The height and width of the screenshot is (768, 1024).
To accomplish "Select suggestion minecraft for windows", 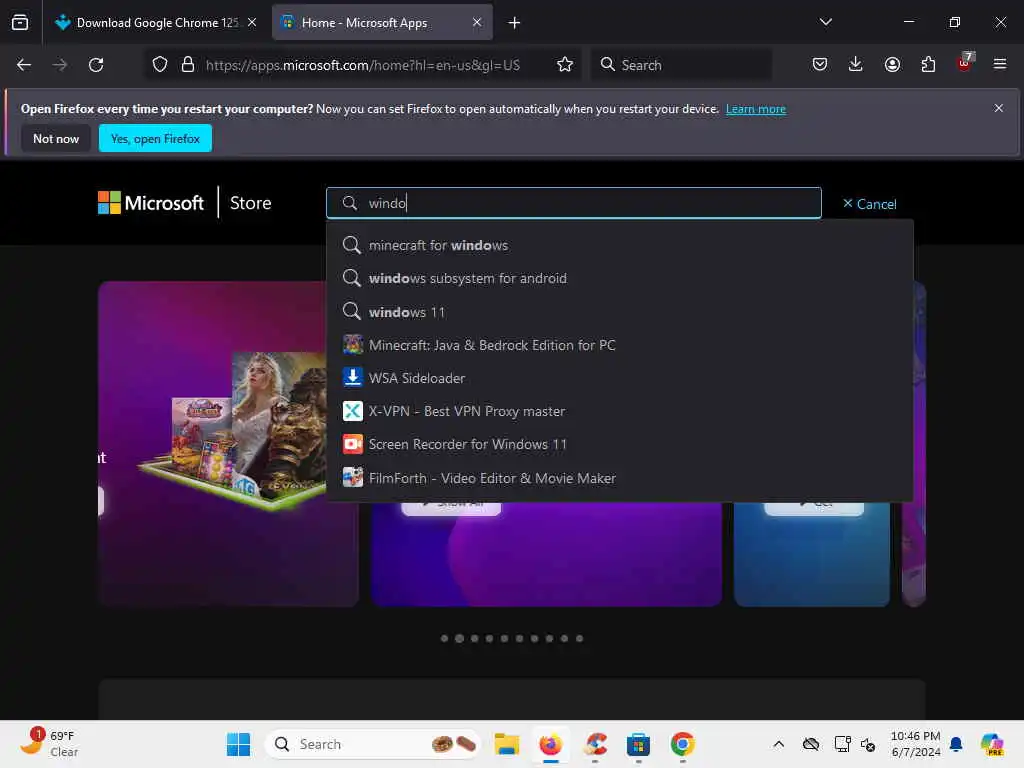I will pyautogui.click(x=620, y=246).
